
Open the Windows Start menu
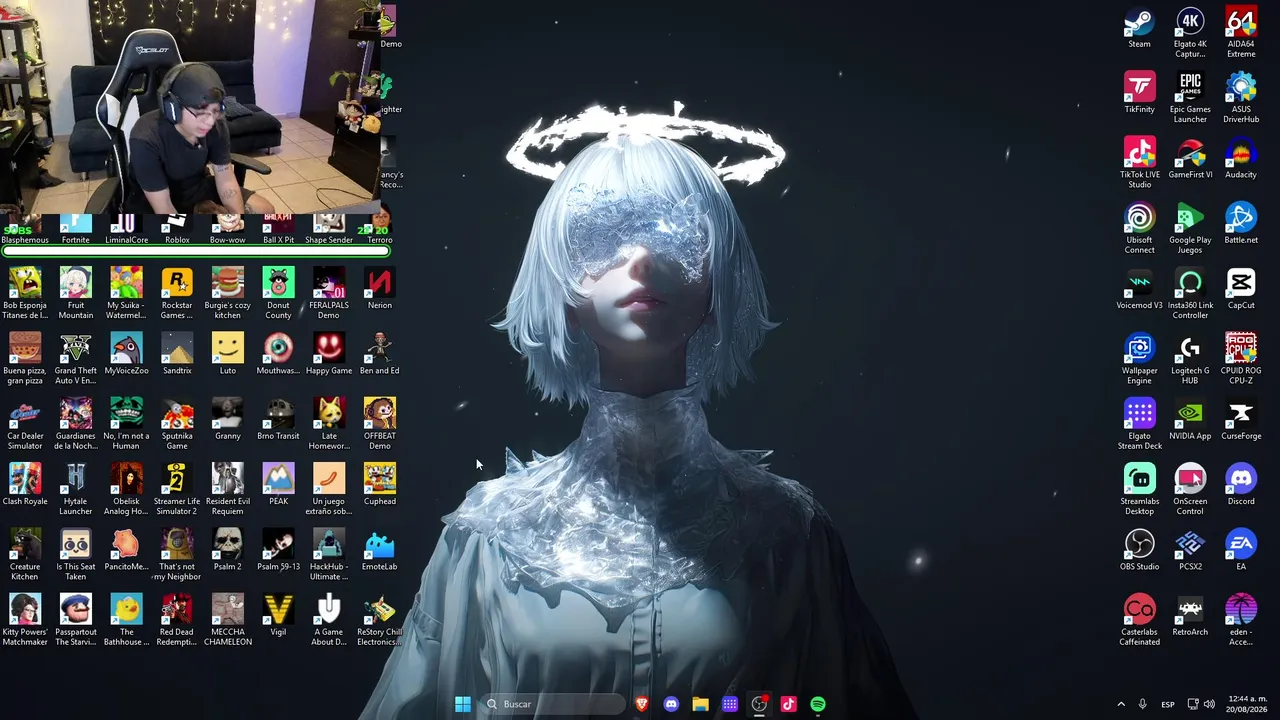pos(463,704)
